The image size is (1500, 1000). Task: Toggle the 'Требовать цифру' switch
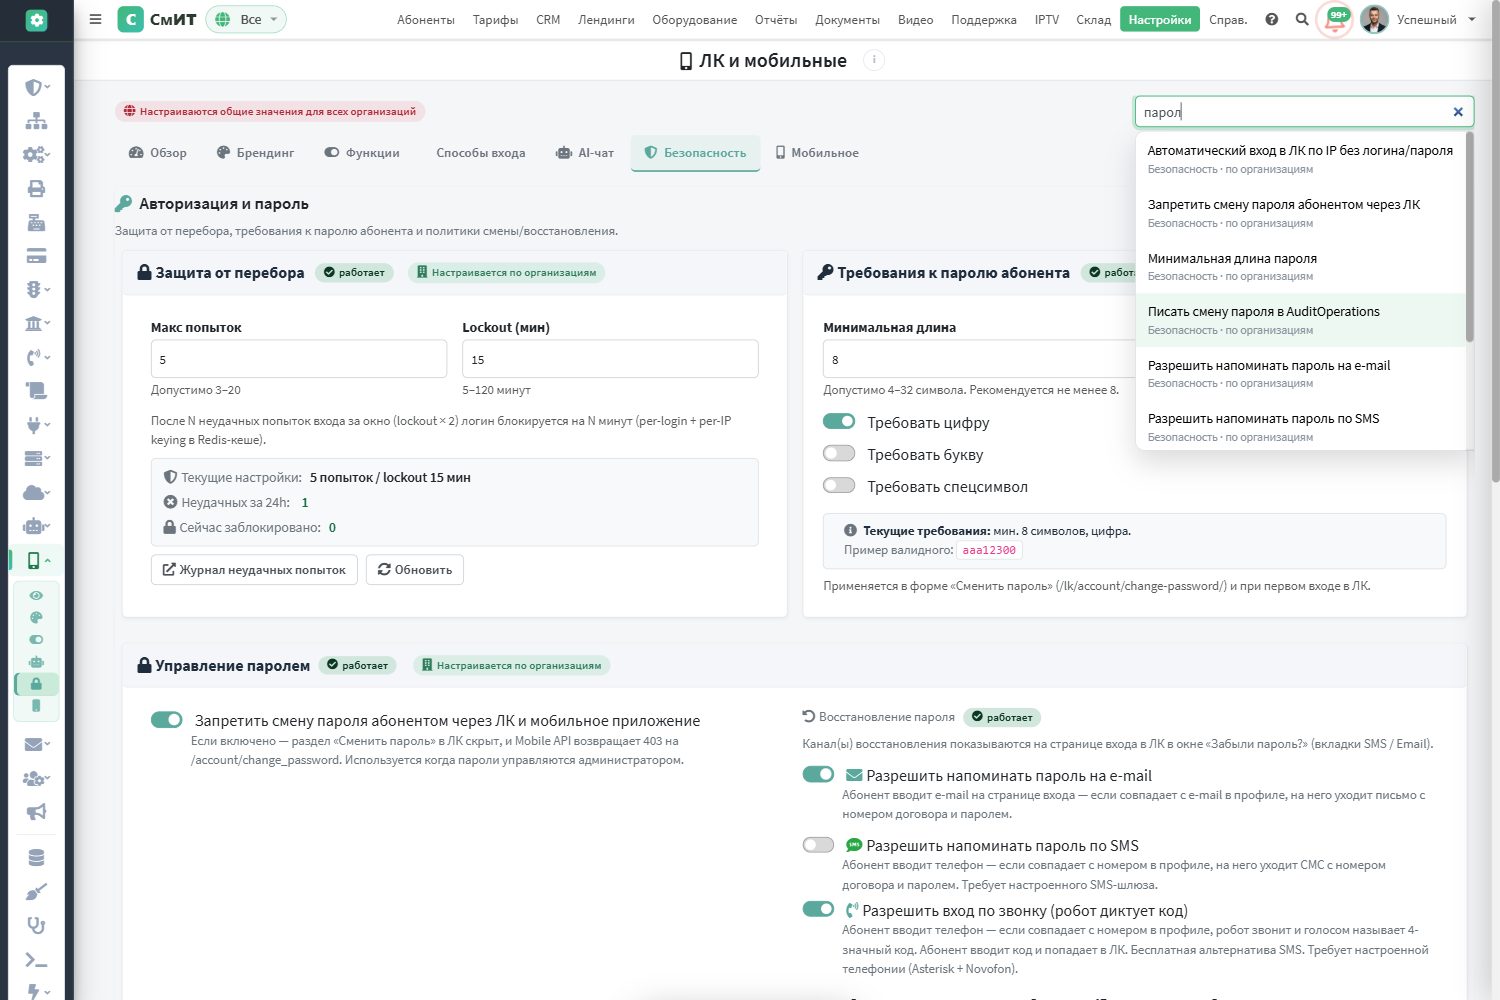click(x=839, y=421)
